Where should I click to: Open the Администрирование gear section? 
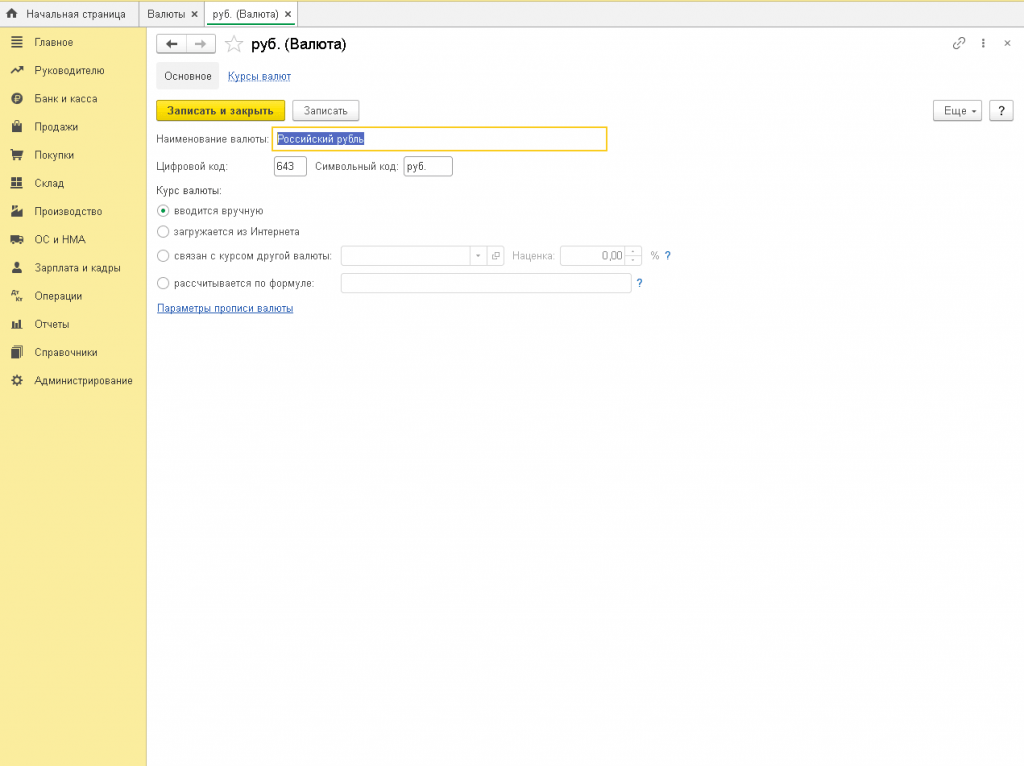82,380
